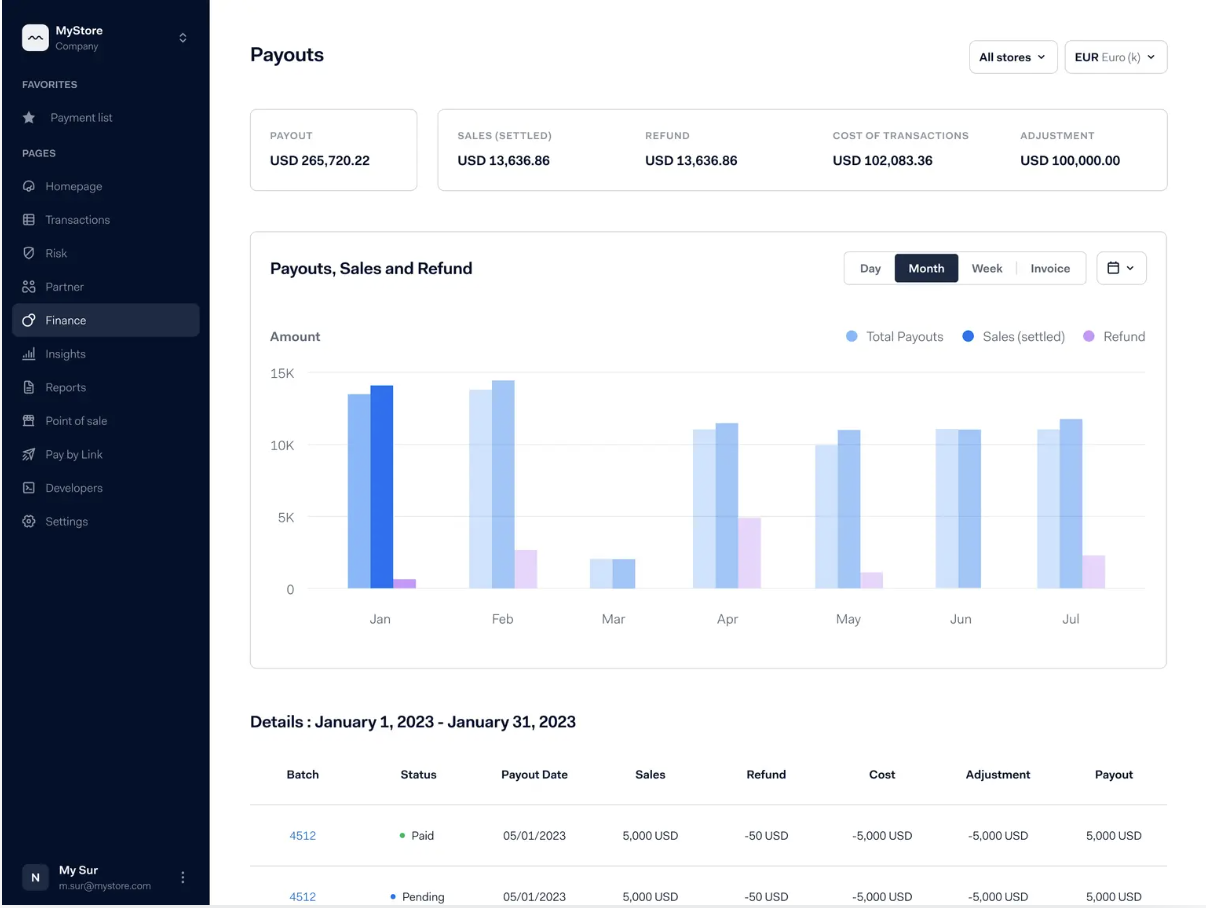This screenshot has height=908, width=1206.
Task: Select Point of sale
Action: coord(78,421)
